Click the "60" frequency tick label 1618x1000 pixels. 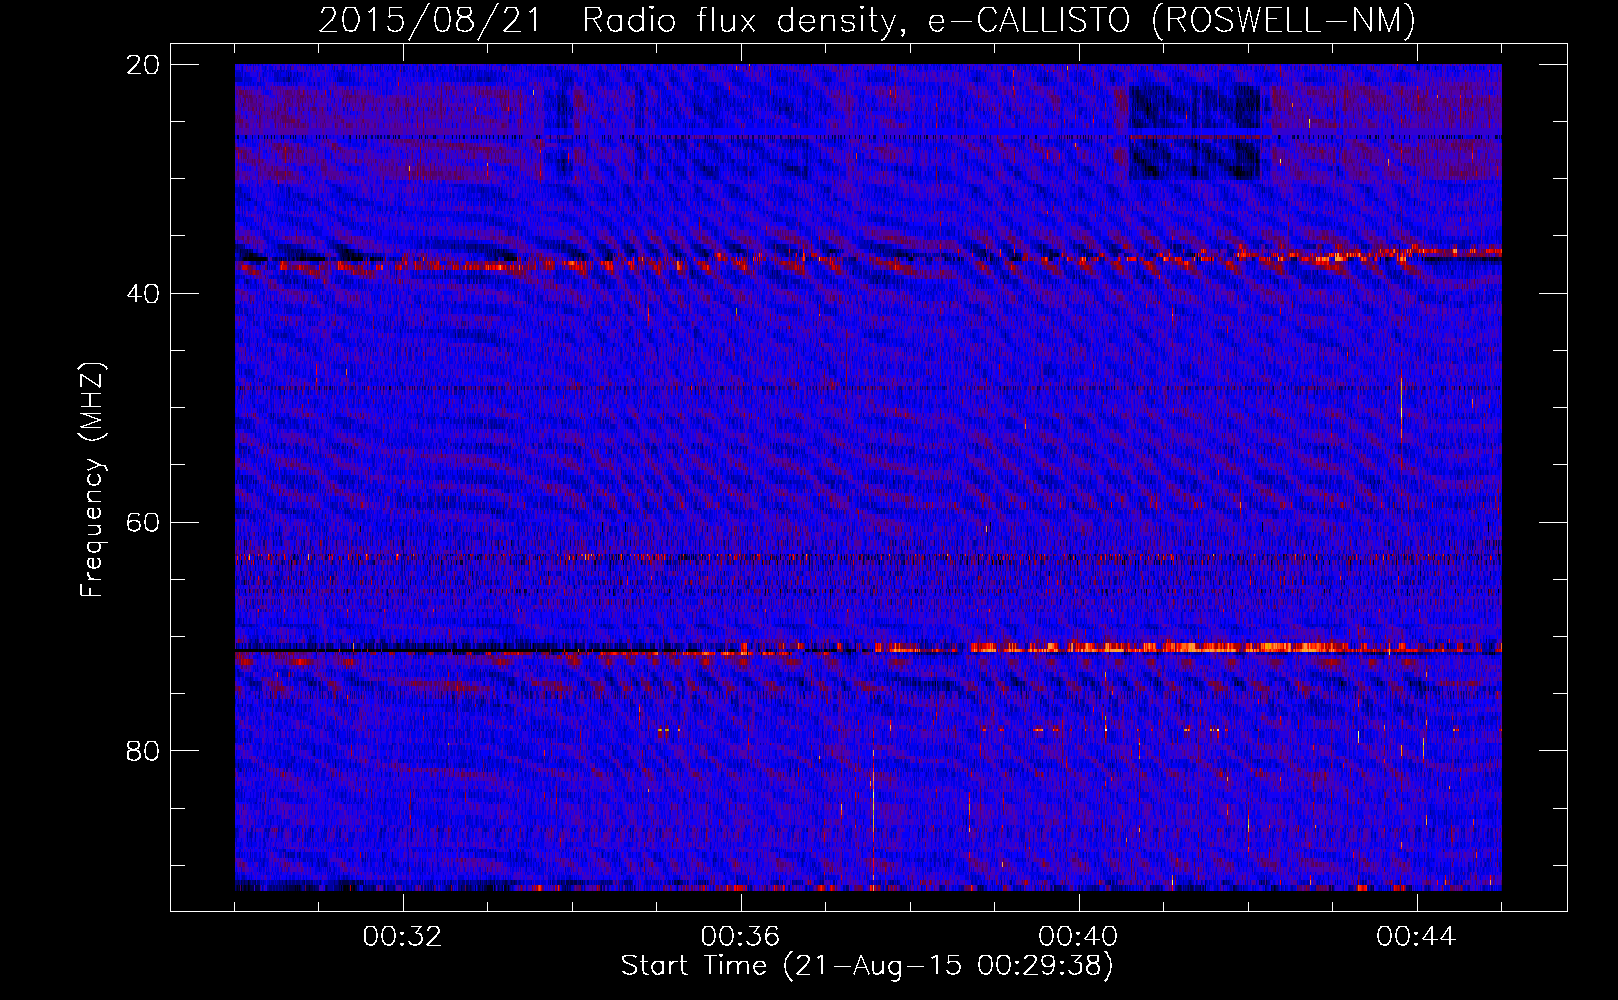143,522
